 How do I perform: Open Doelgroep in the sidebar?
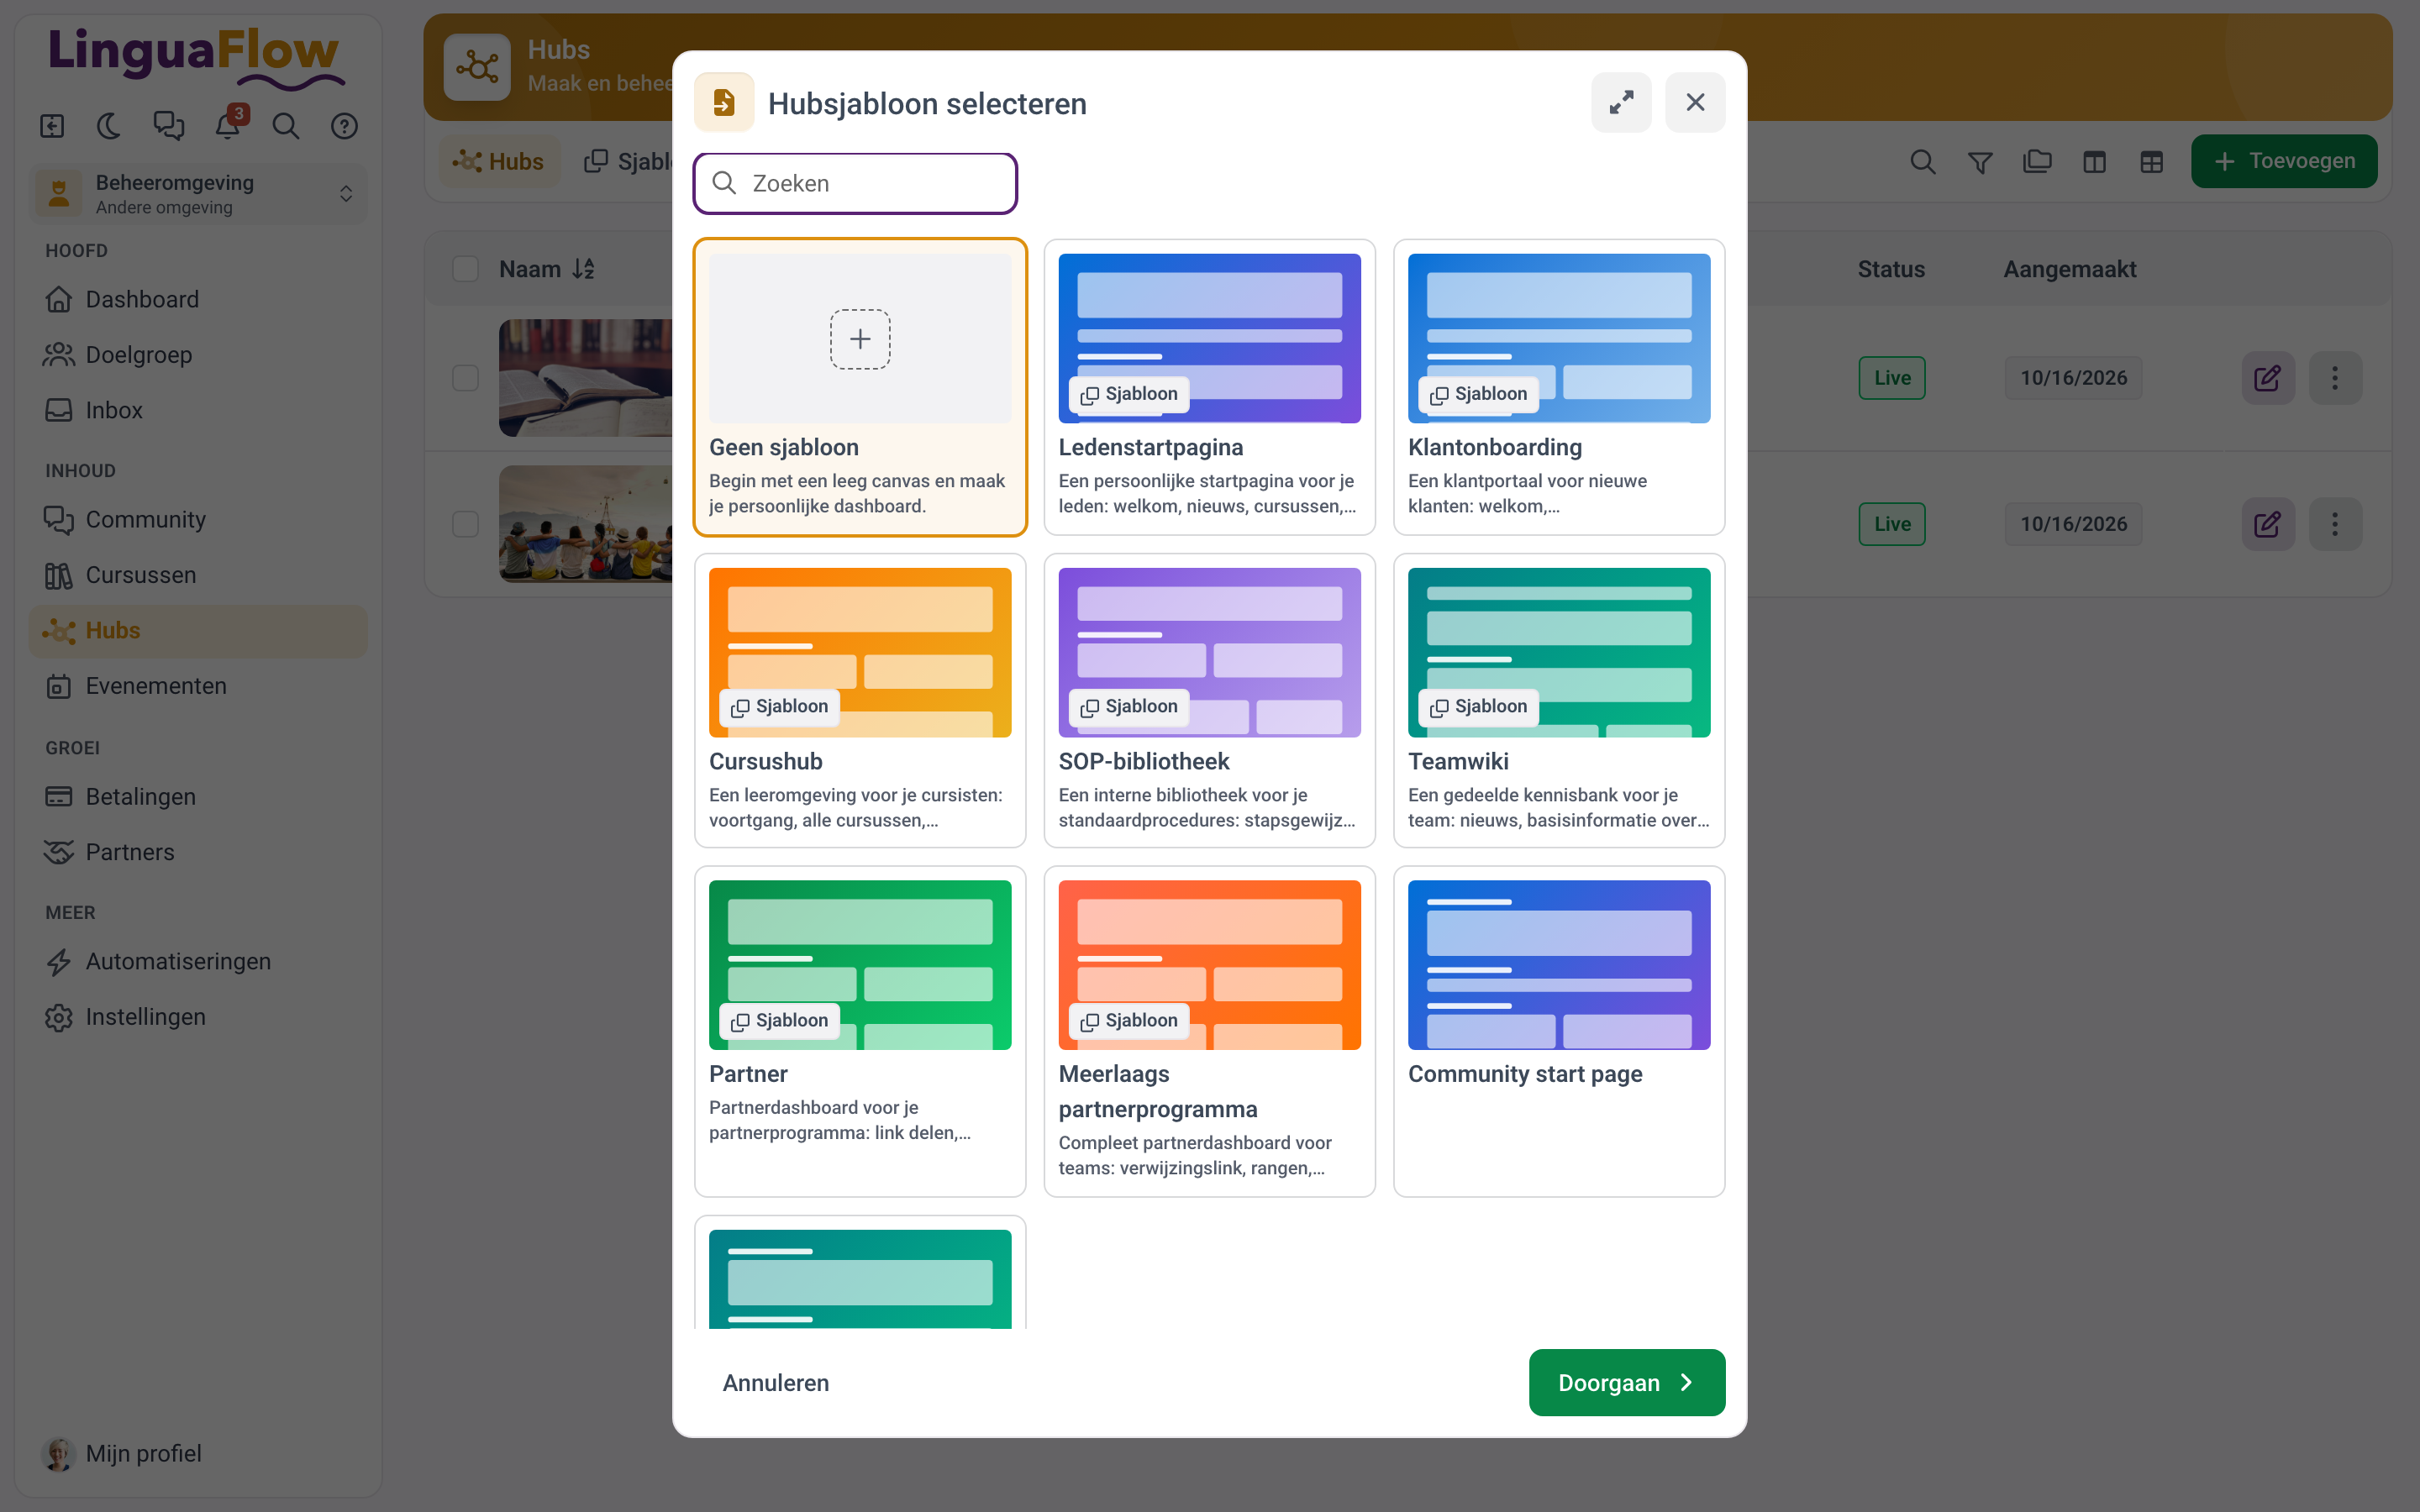[198, 355]
